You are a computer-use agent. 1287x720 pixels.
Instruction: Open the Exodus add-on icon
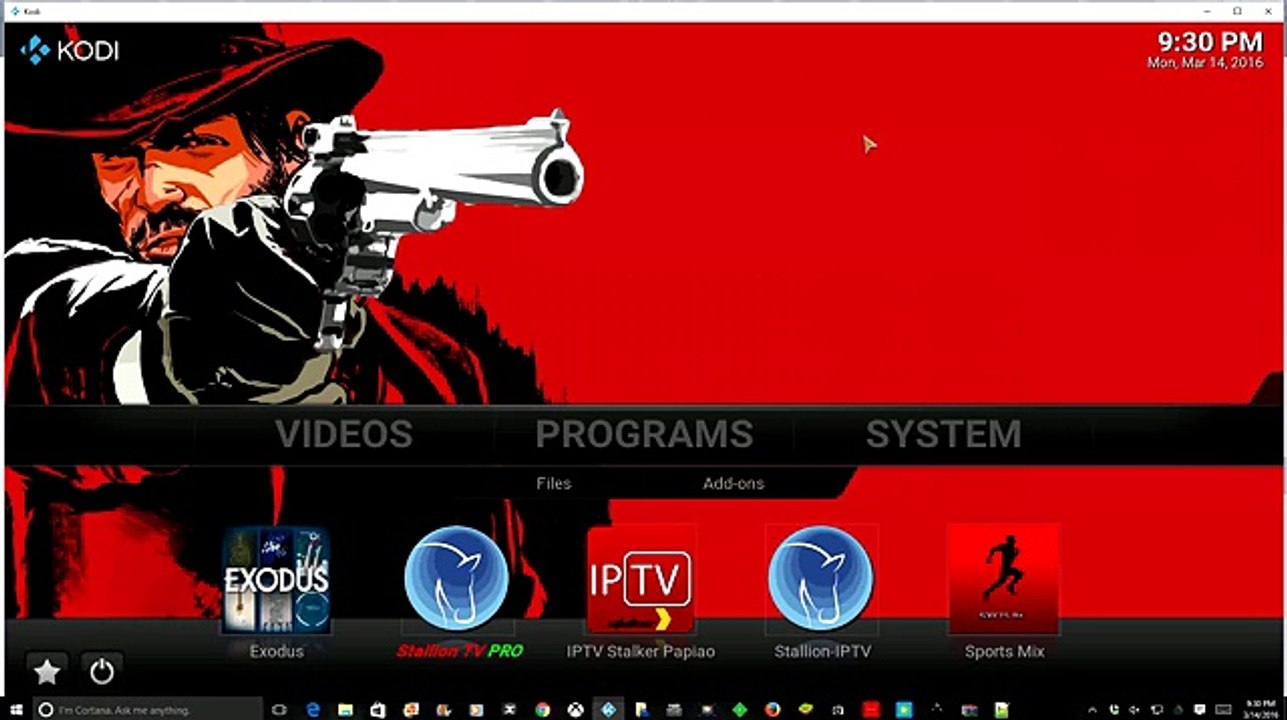click(275, 581)
